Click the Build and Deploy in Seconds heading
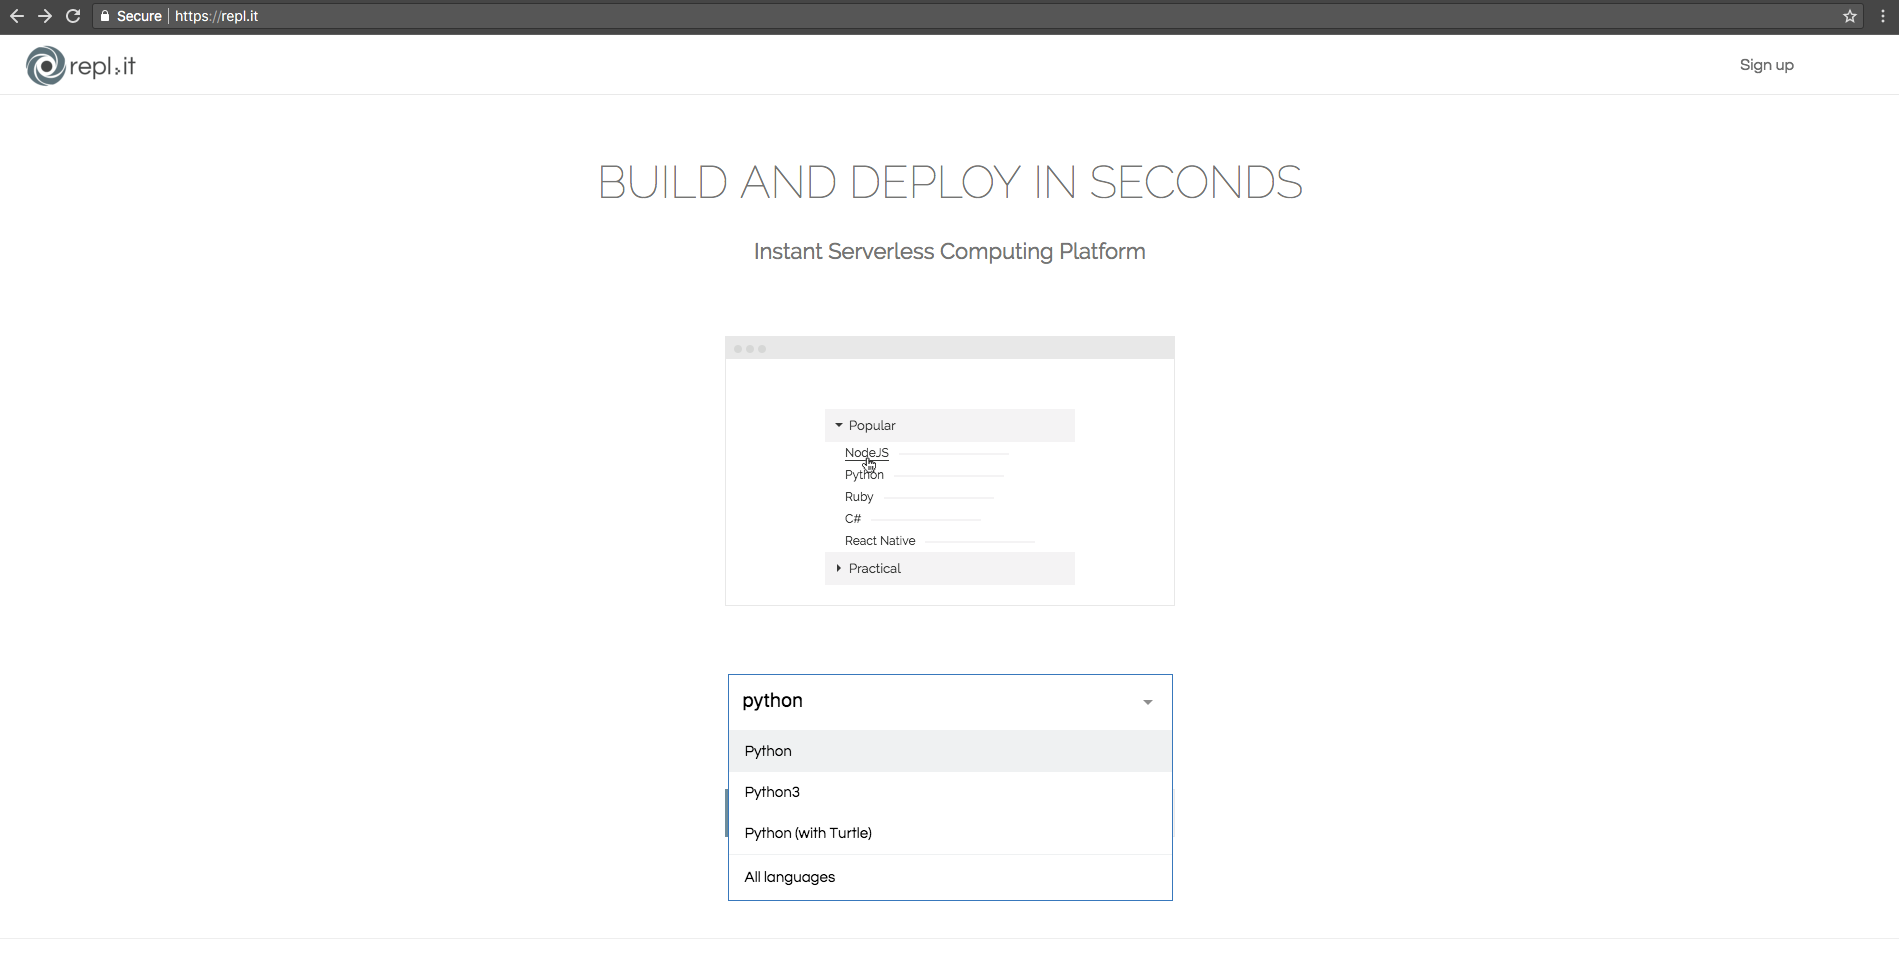 [x=950, y=182]
